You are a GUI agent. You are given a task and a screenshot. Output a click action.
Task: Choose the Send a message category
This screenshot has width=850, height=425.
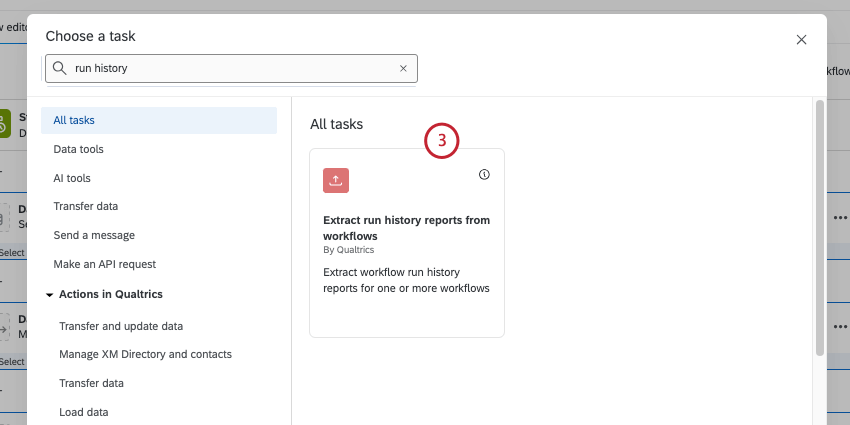point(94,235)
